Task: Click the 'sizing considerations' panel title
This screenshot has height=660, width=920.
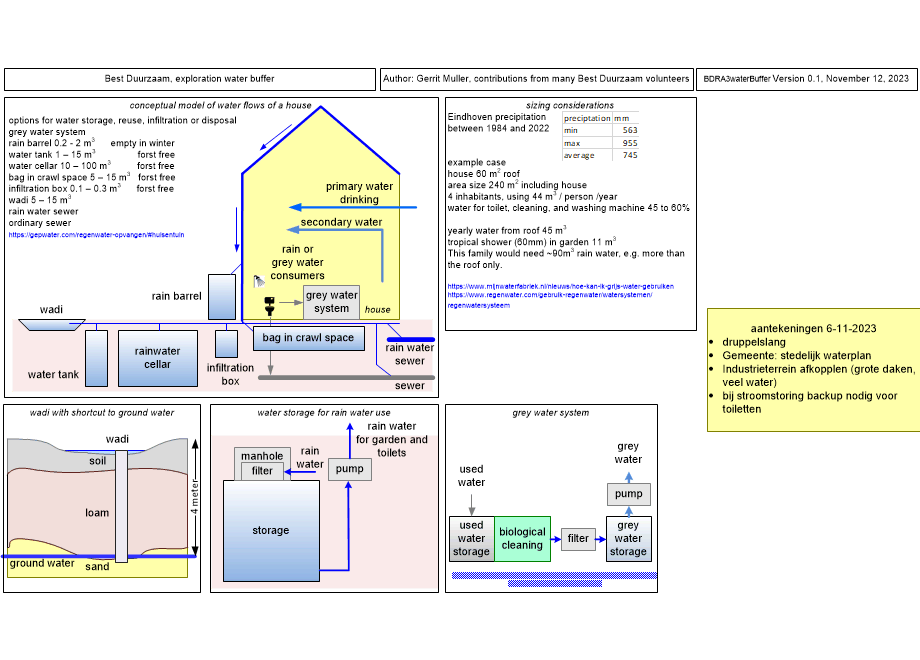Action: click(570, 106)
